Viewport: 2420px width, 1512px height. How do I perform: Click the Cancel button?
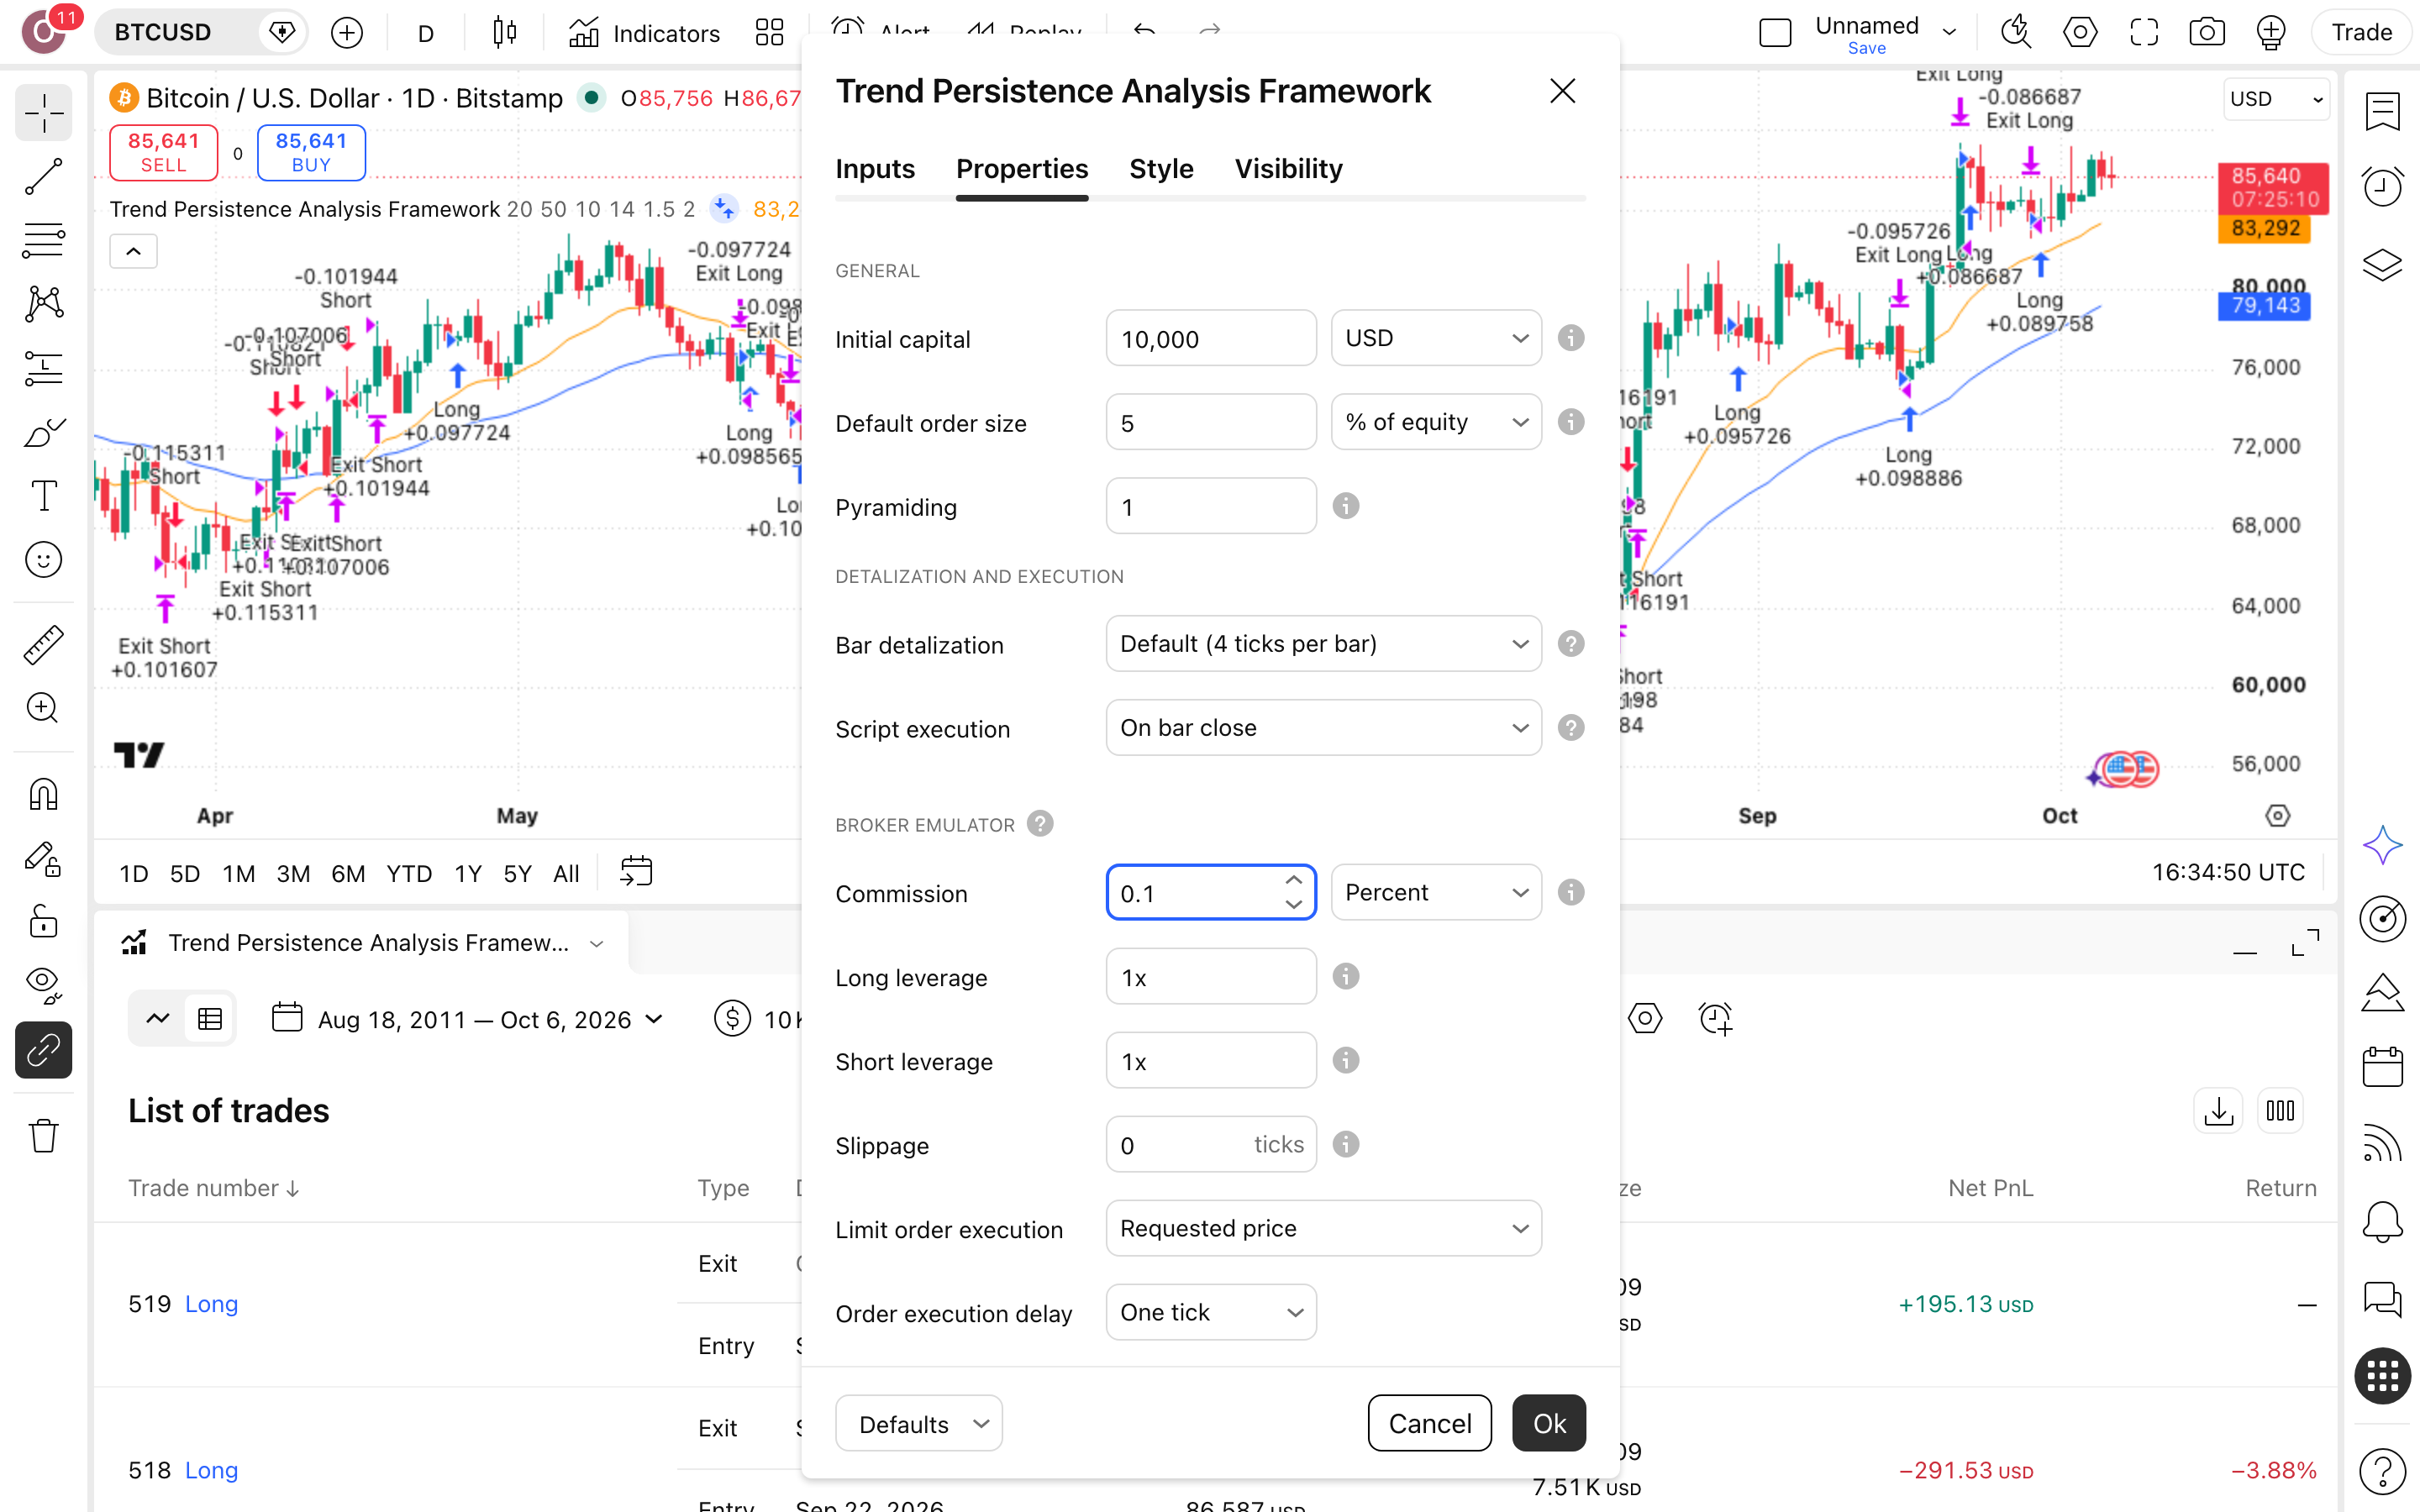coord(1429,1423)
